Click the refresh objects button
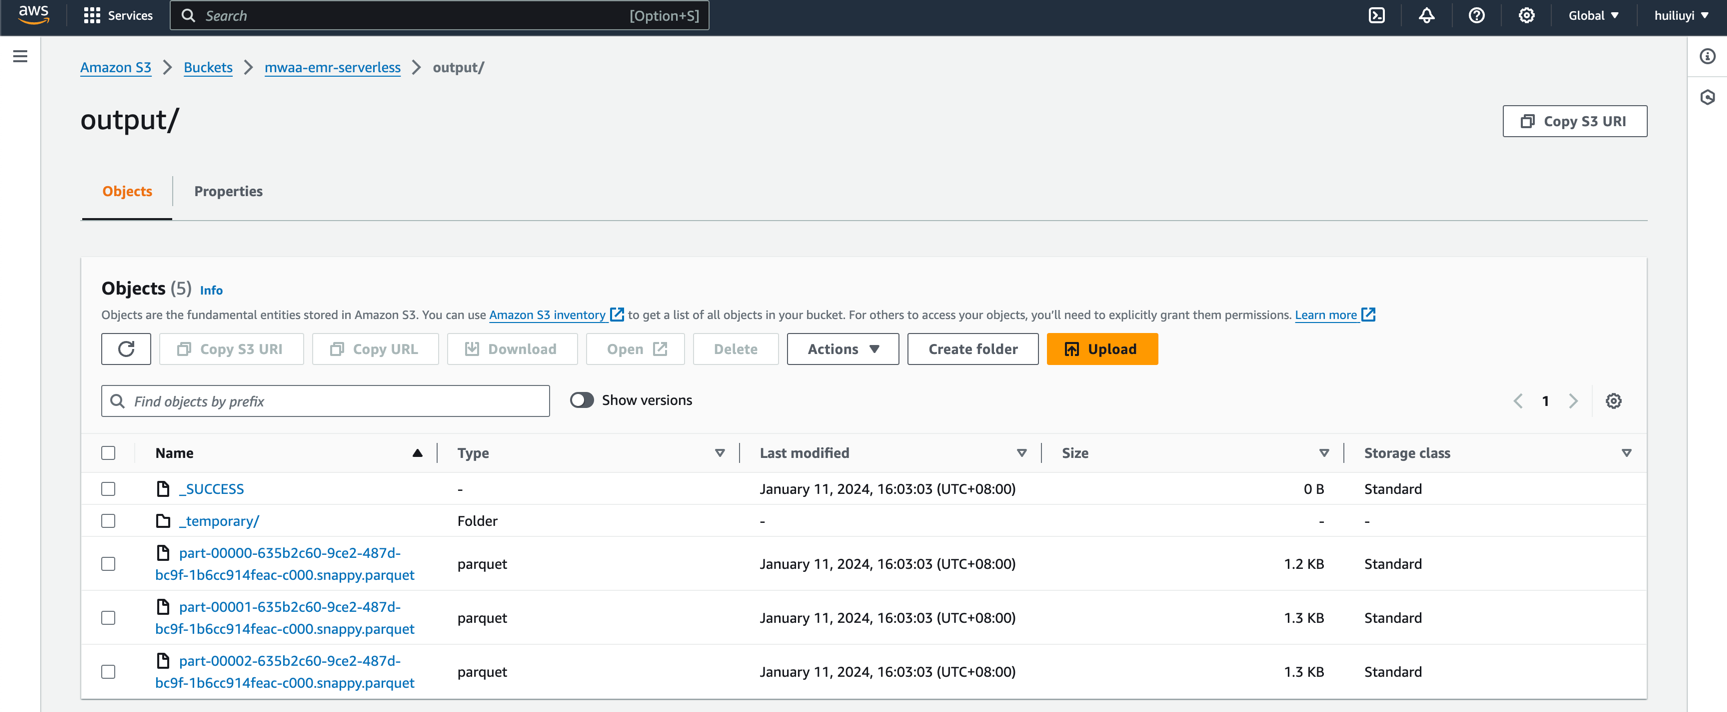The width and height of the screenshot is (1727, 712). 126,349
